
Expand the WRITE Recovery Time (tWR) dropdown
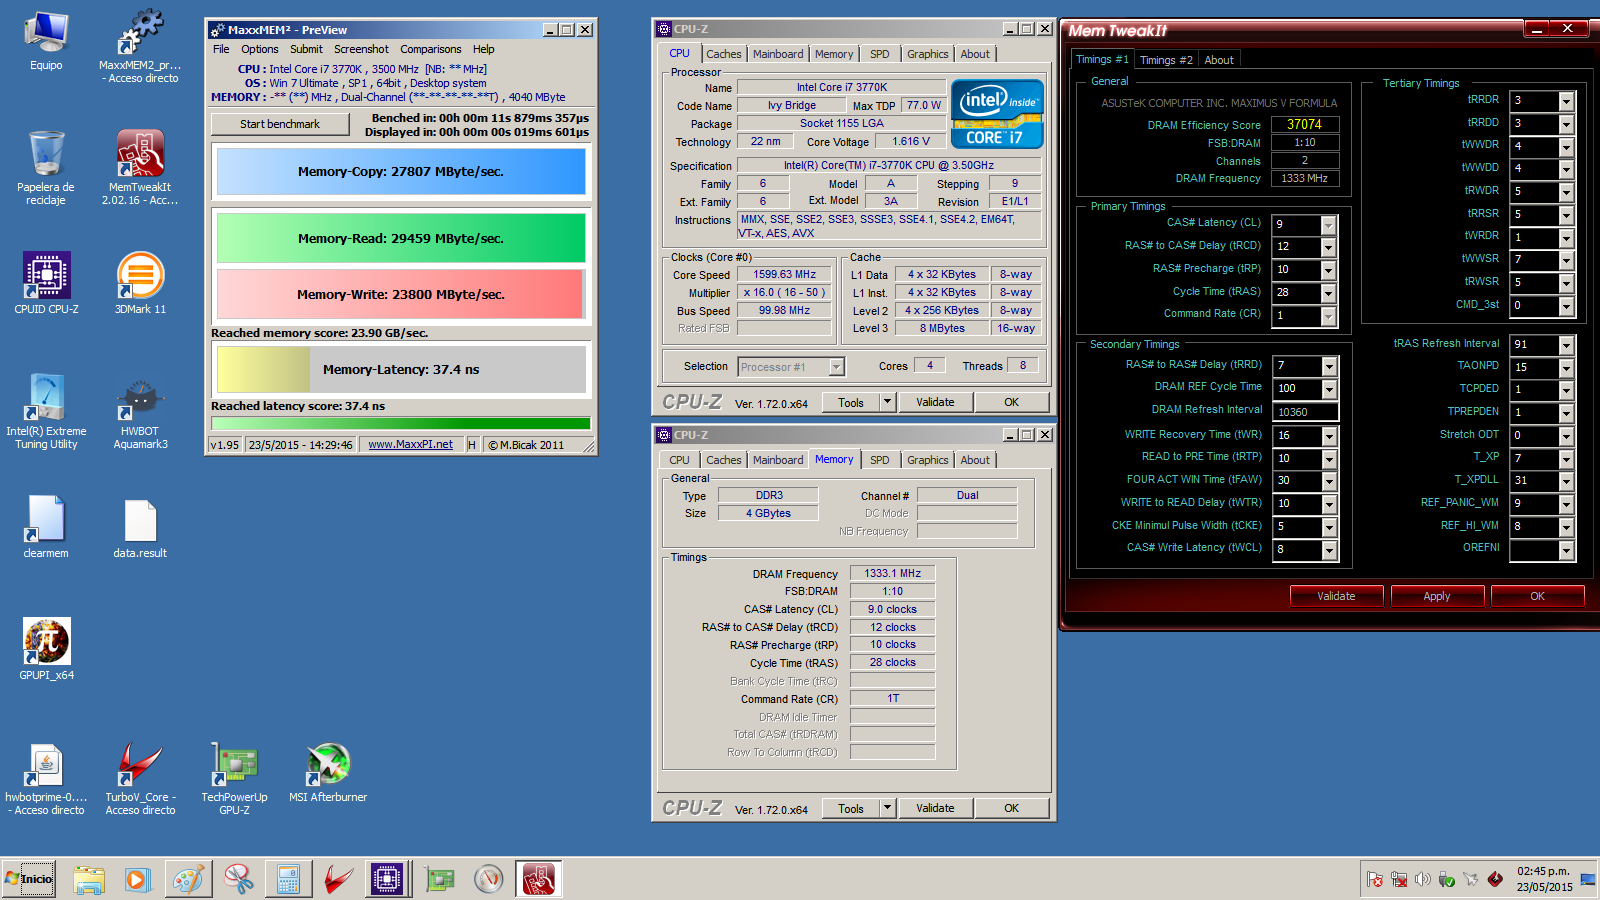(x=1329, y=436)
